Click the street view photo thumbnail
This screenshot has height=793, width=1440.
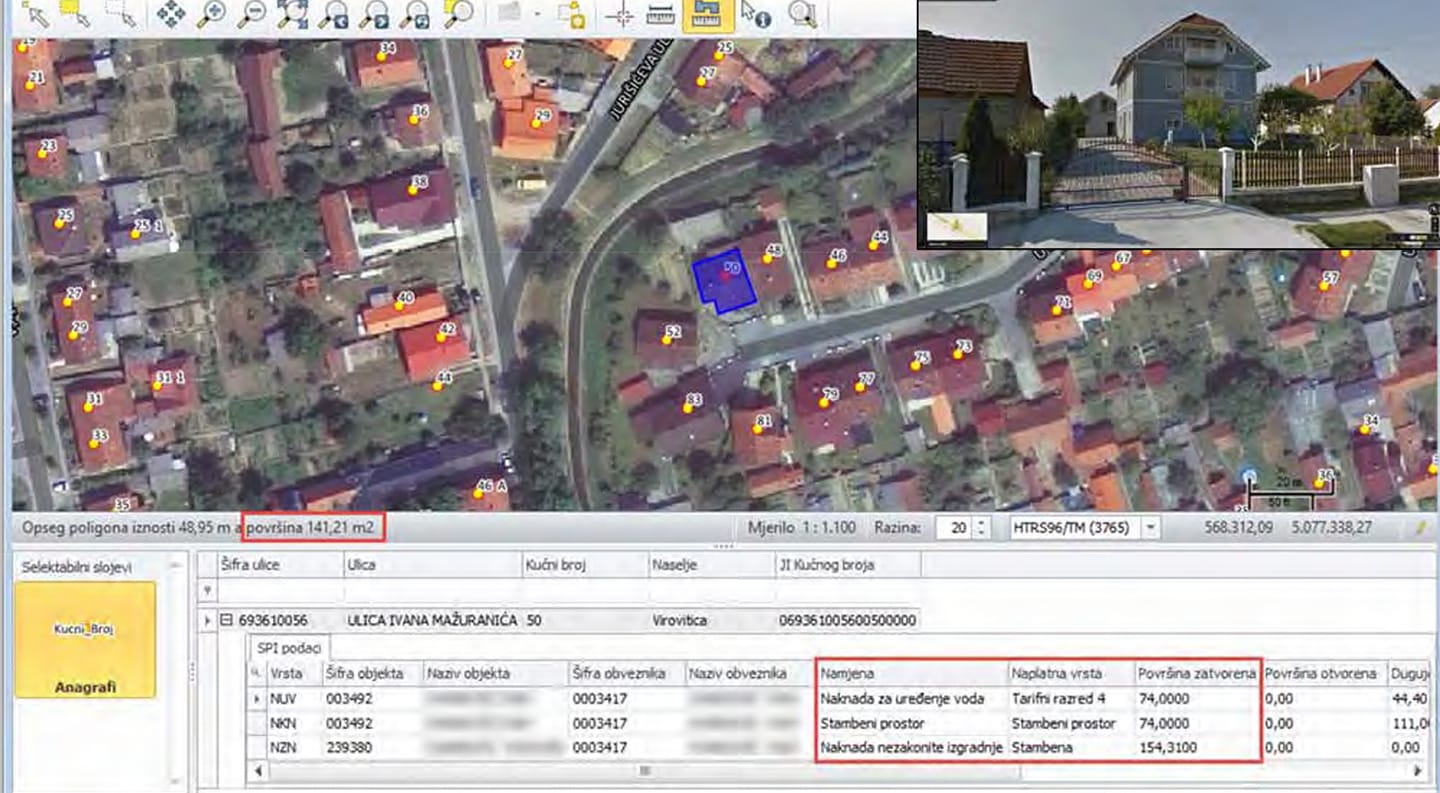coord(1178,123)
